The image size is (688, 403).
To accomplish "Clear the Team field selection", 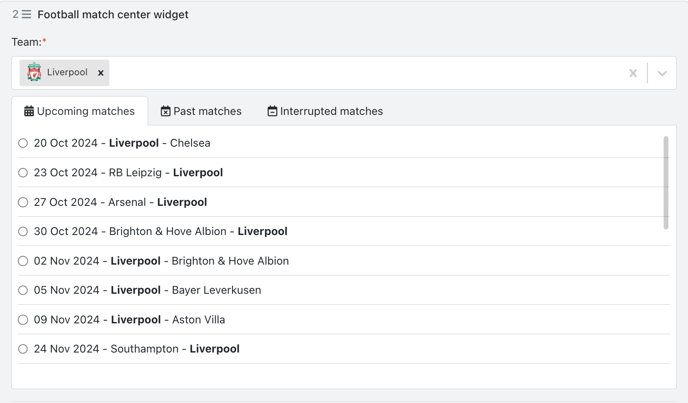I will (633, 73).
